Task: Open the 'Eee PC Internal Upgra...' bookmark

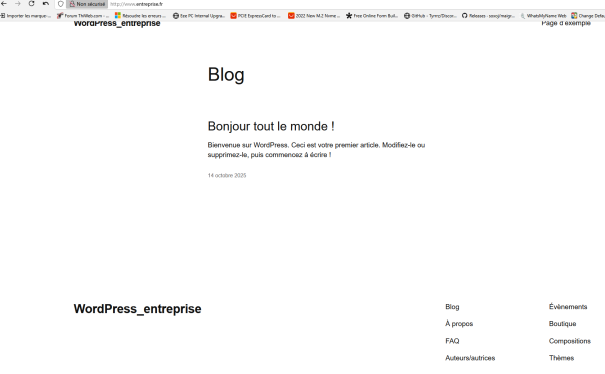Action: click(199, 16)
